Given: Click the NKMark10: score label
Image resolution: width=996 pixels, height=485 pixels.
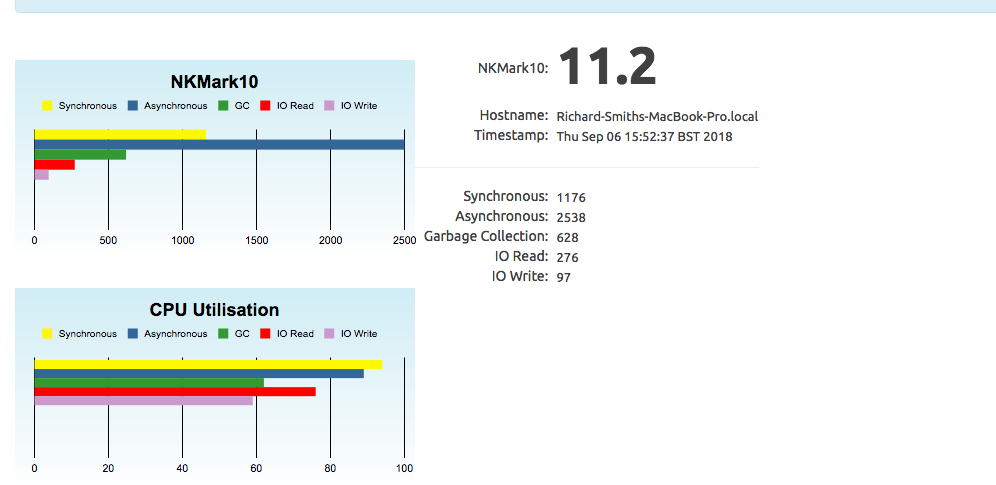Looking at the screenshot, I should (x=513, y=68).
